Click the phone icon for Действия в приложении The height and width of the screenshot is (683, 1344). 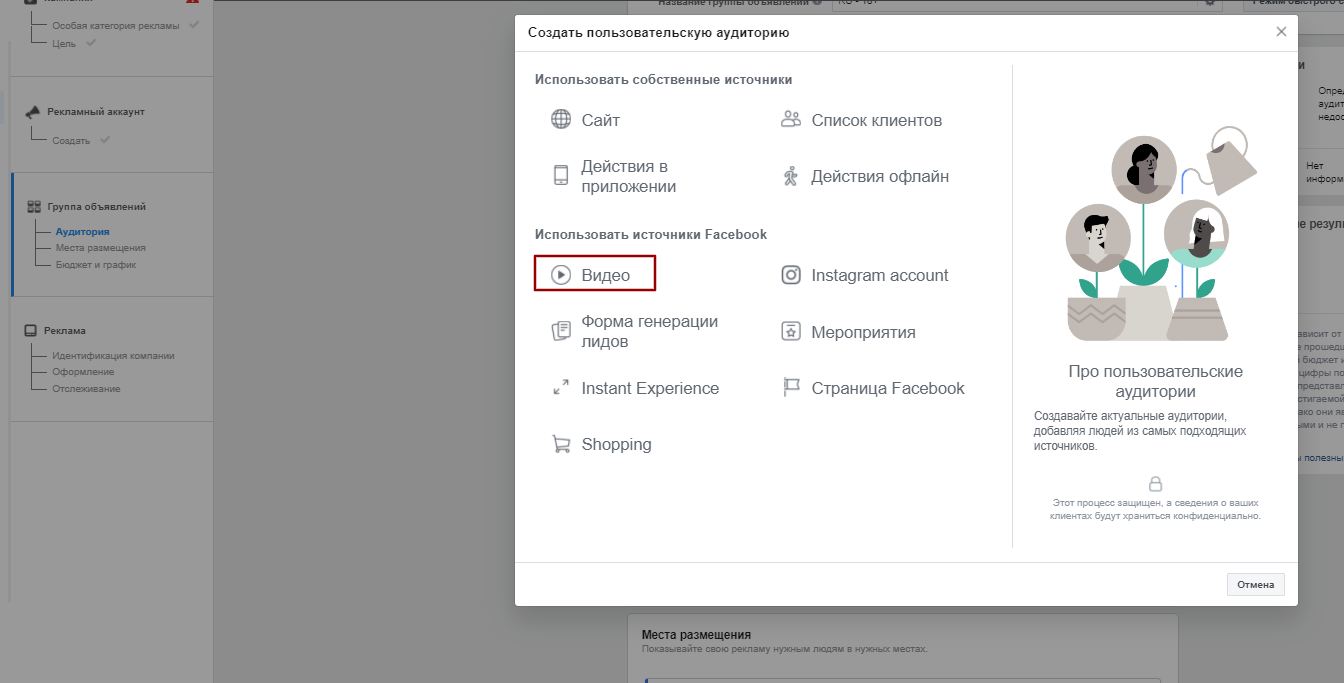(561, 175)
